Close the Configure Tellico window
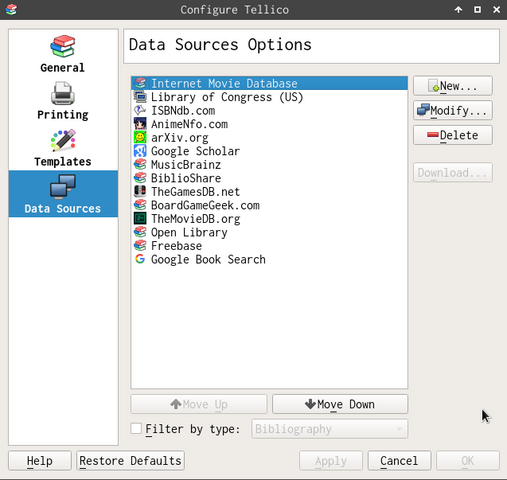Viewport: 507px width, 480px height. [x=496, y=9]
